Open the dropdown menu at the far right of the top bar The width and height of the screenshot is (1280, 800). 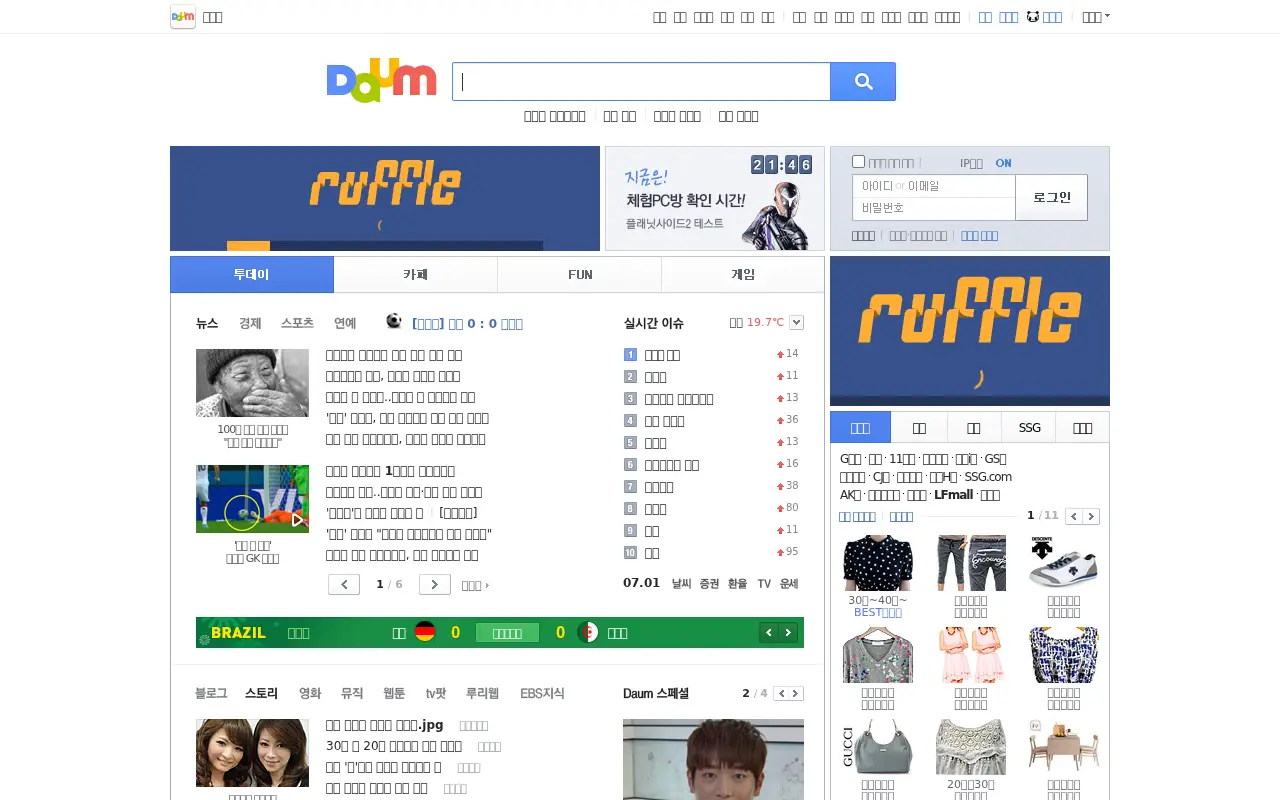tap(1096, 17)
